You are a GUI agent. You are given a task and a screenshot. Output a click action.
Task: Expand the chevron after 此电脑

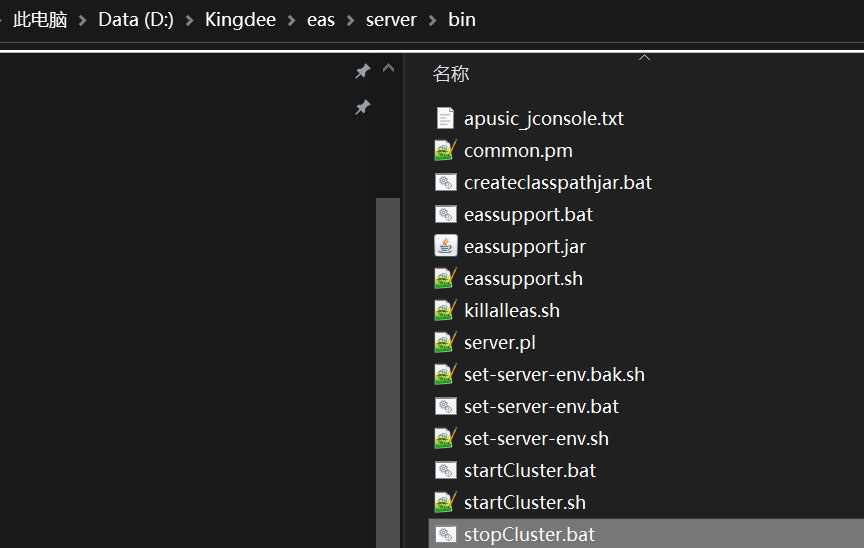point(83,20)
